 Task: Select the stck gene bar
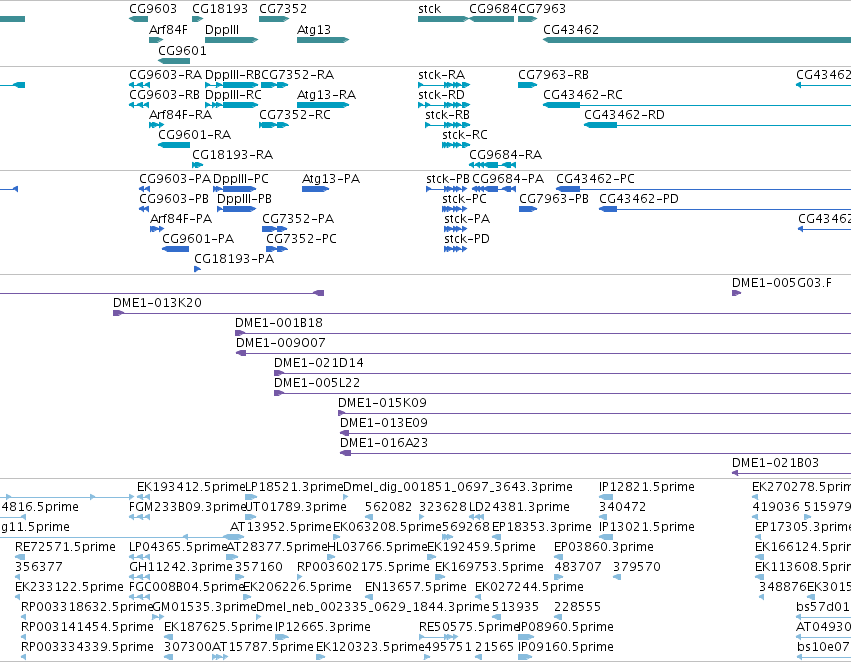[x=443, y=19]
